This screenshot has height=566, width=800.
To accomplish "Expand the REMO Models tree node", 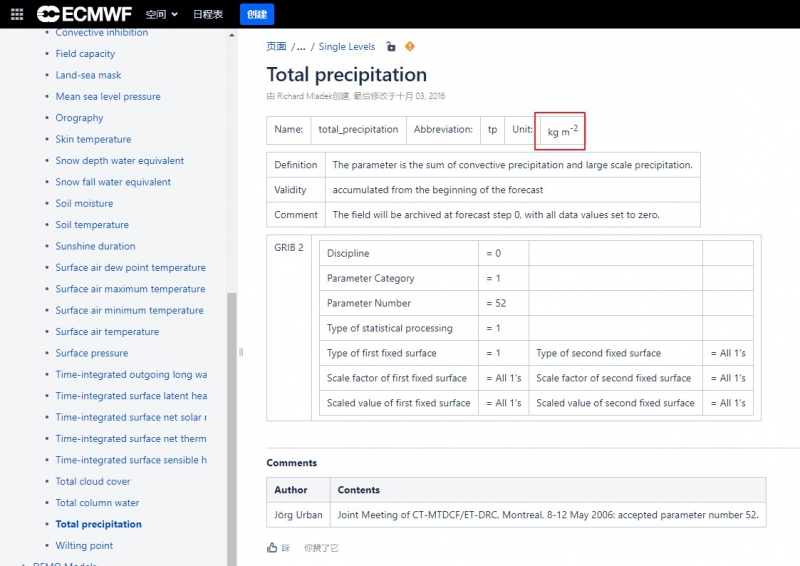I will (x=24, y=563).
